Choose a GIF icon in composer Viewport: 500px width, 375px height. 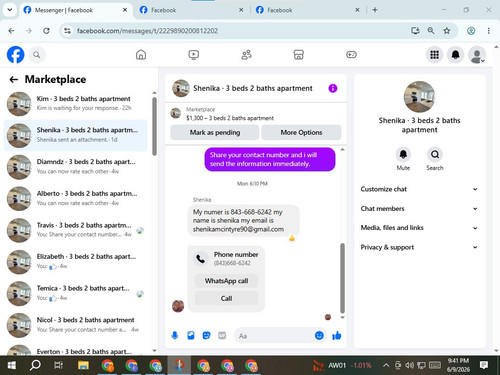pyautogui.click(x=222, y=335)
